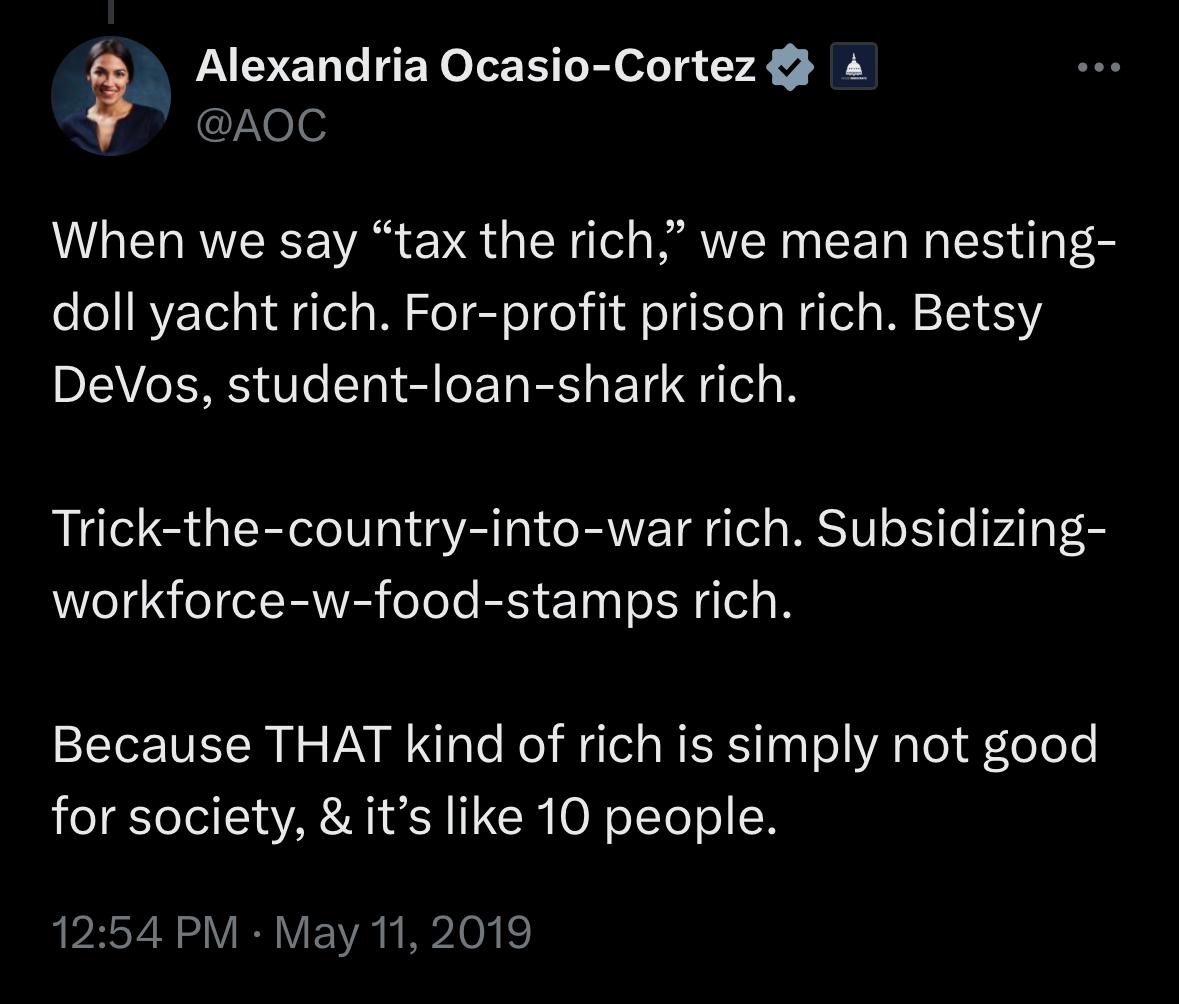The width and height of the screenshot is (1179, 1004).
Task: Open the three-dot more options menu
Action: coord(1099,68)
